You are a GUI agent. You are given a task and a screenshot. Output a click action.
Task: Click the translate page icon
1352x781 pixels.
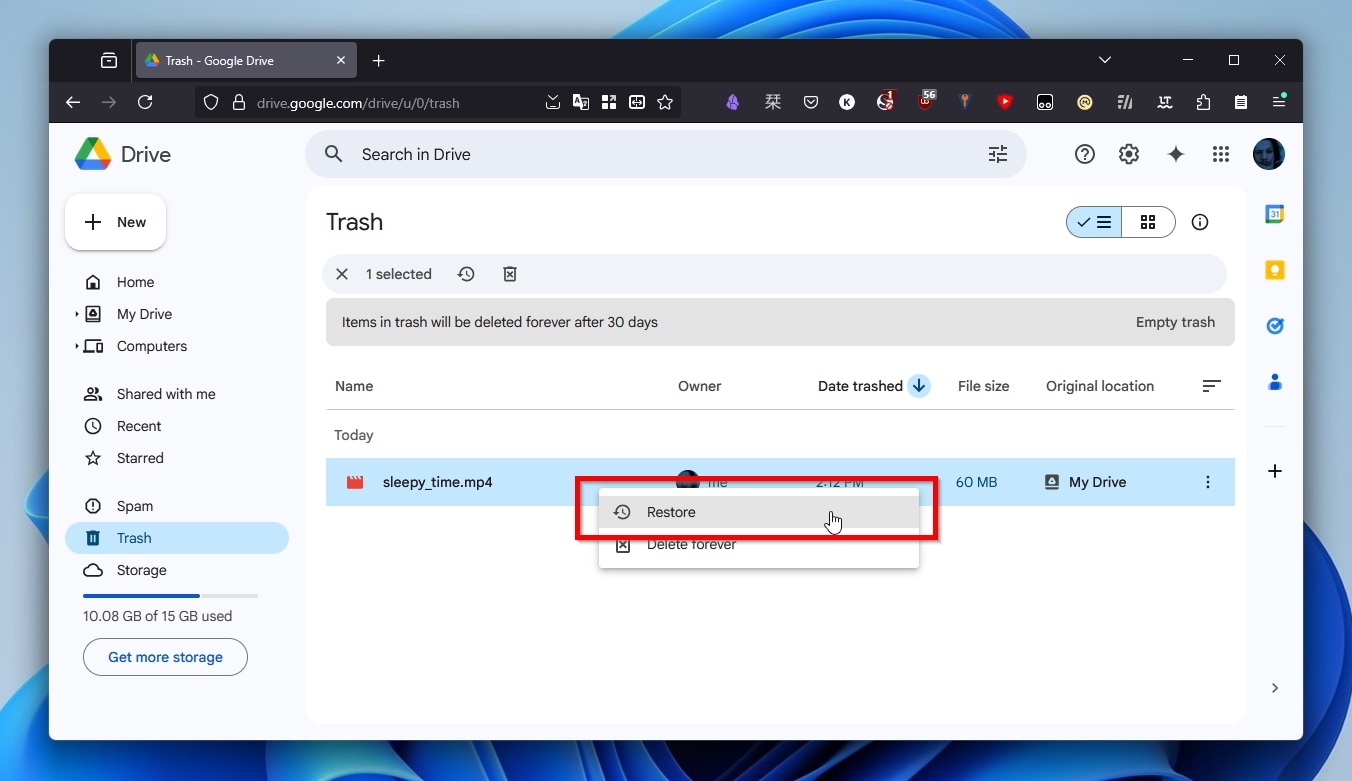580,102
